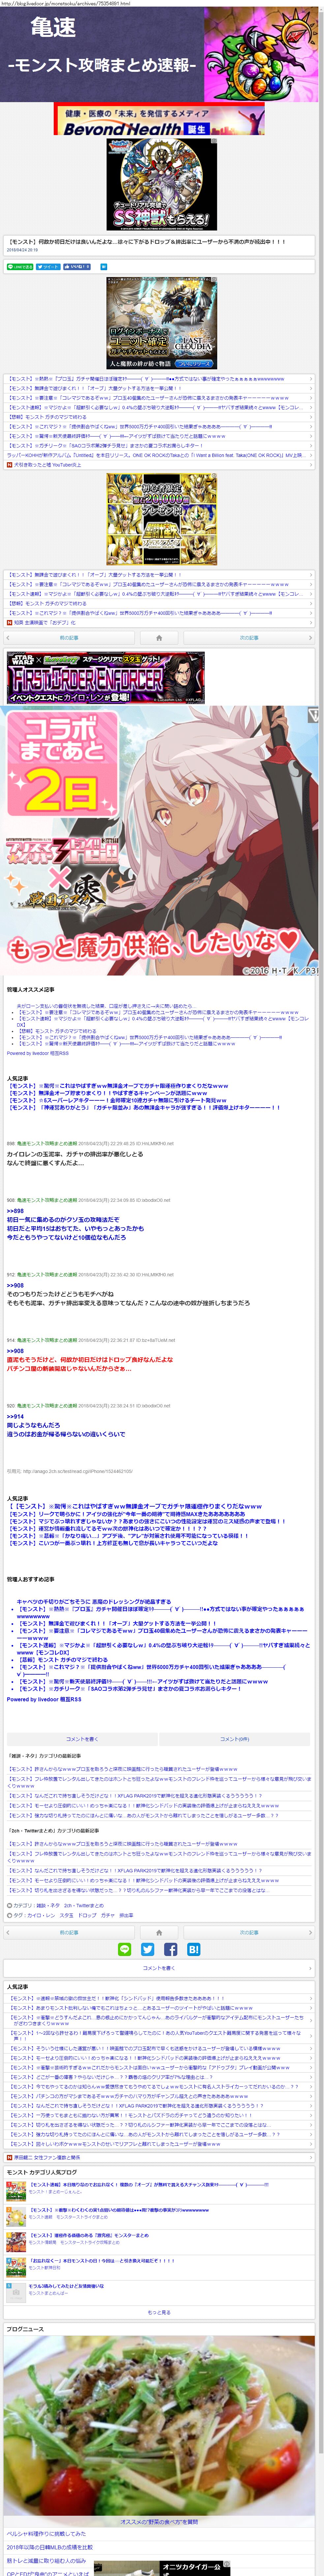Open the >>914 reply anchor link
This screenshot has width=324, height=2576.
click(15, 1416)
